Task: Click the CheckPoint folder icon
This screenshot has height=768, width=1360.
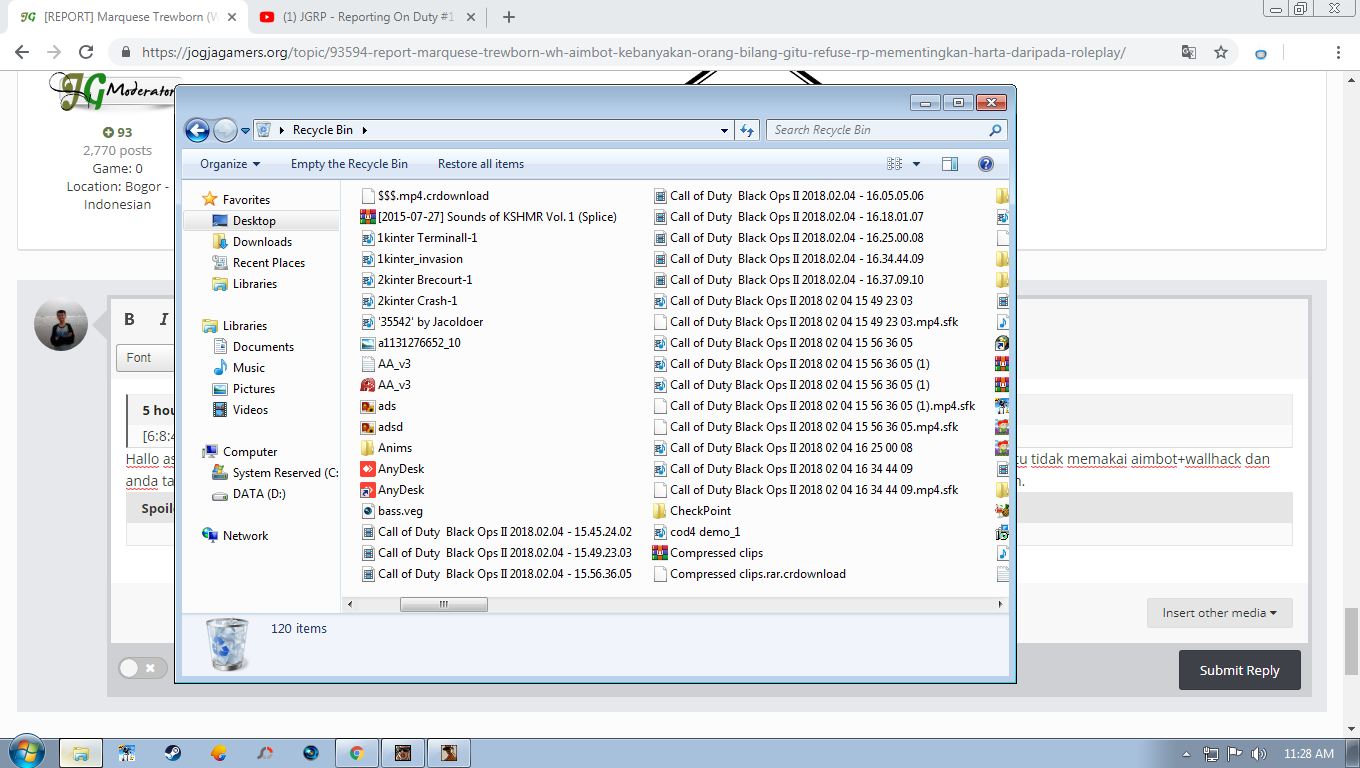Action: 660,511
